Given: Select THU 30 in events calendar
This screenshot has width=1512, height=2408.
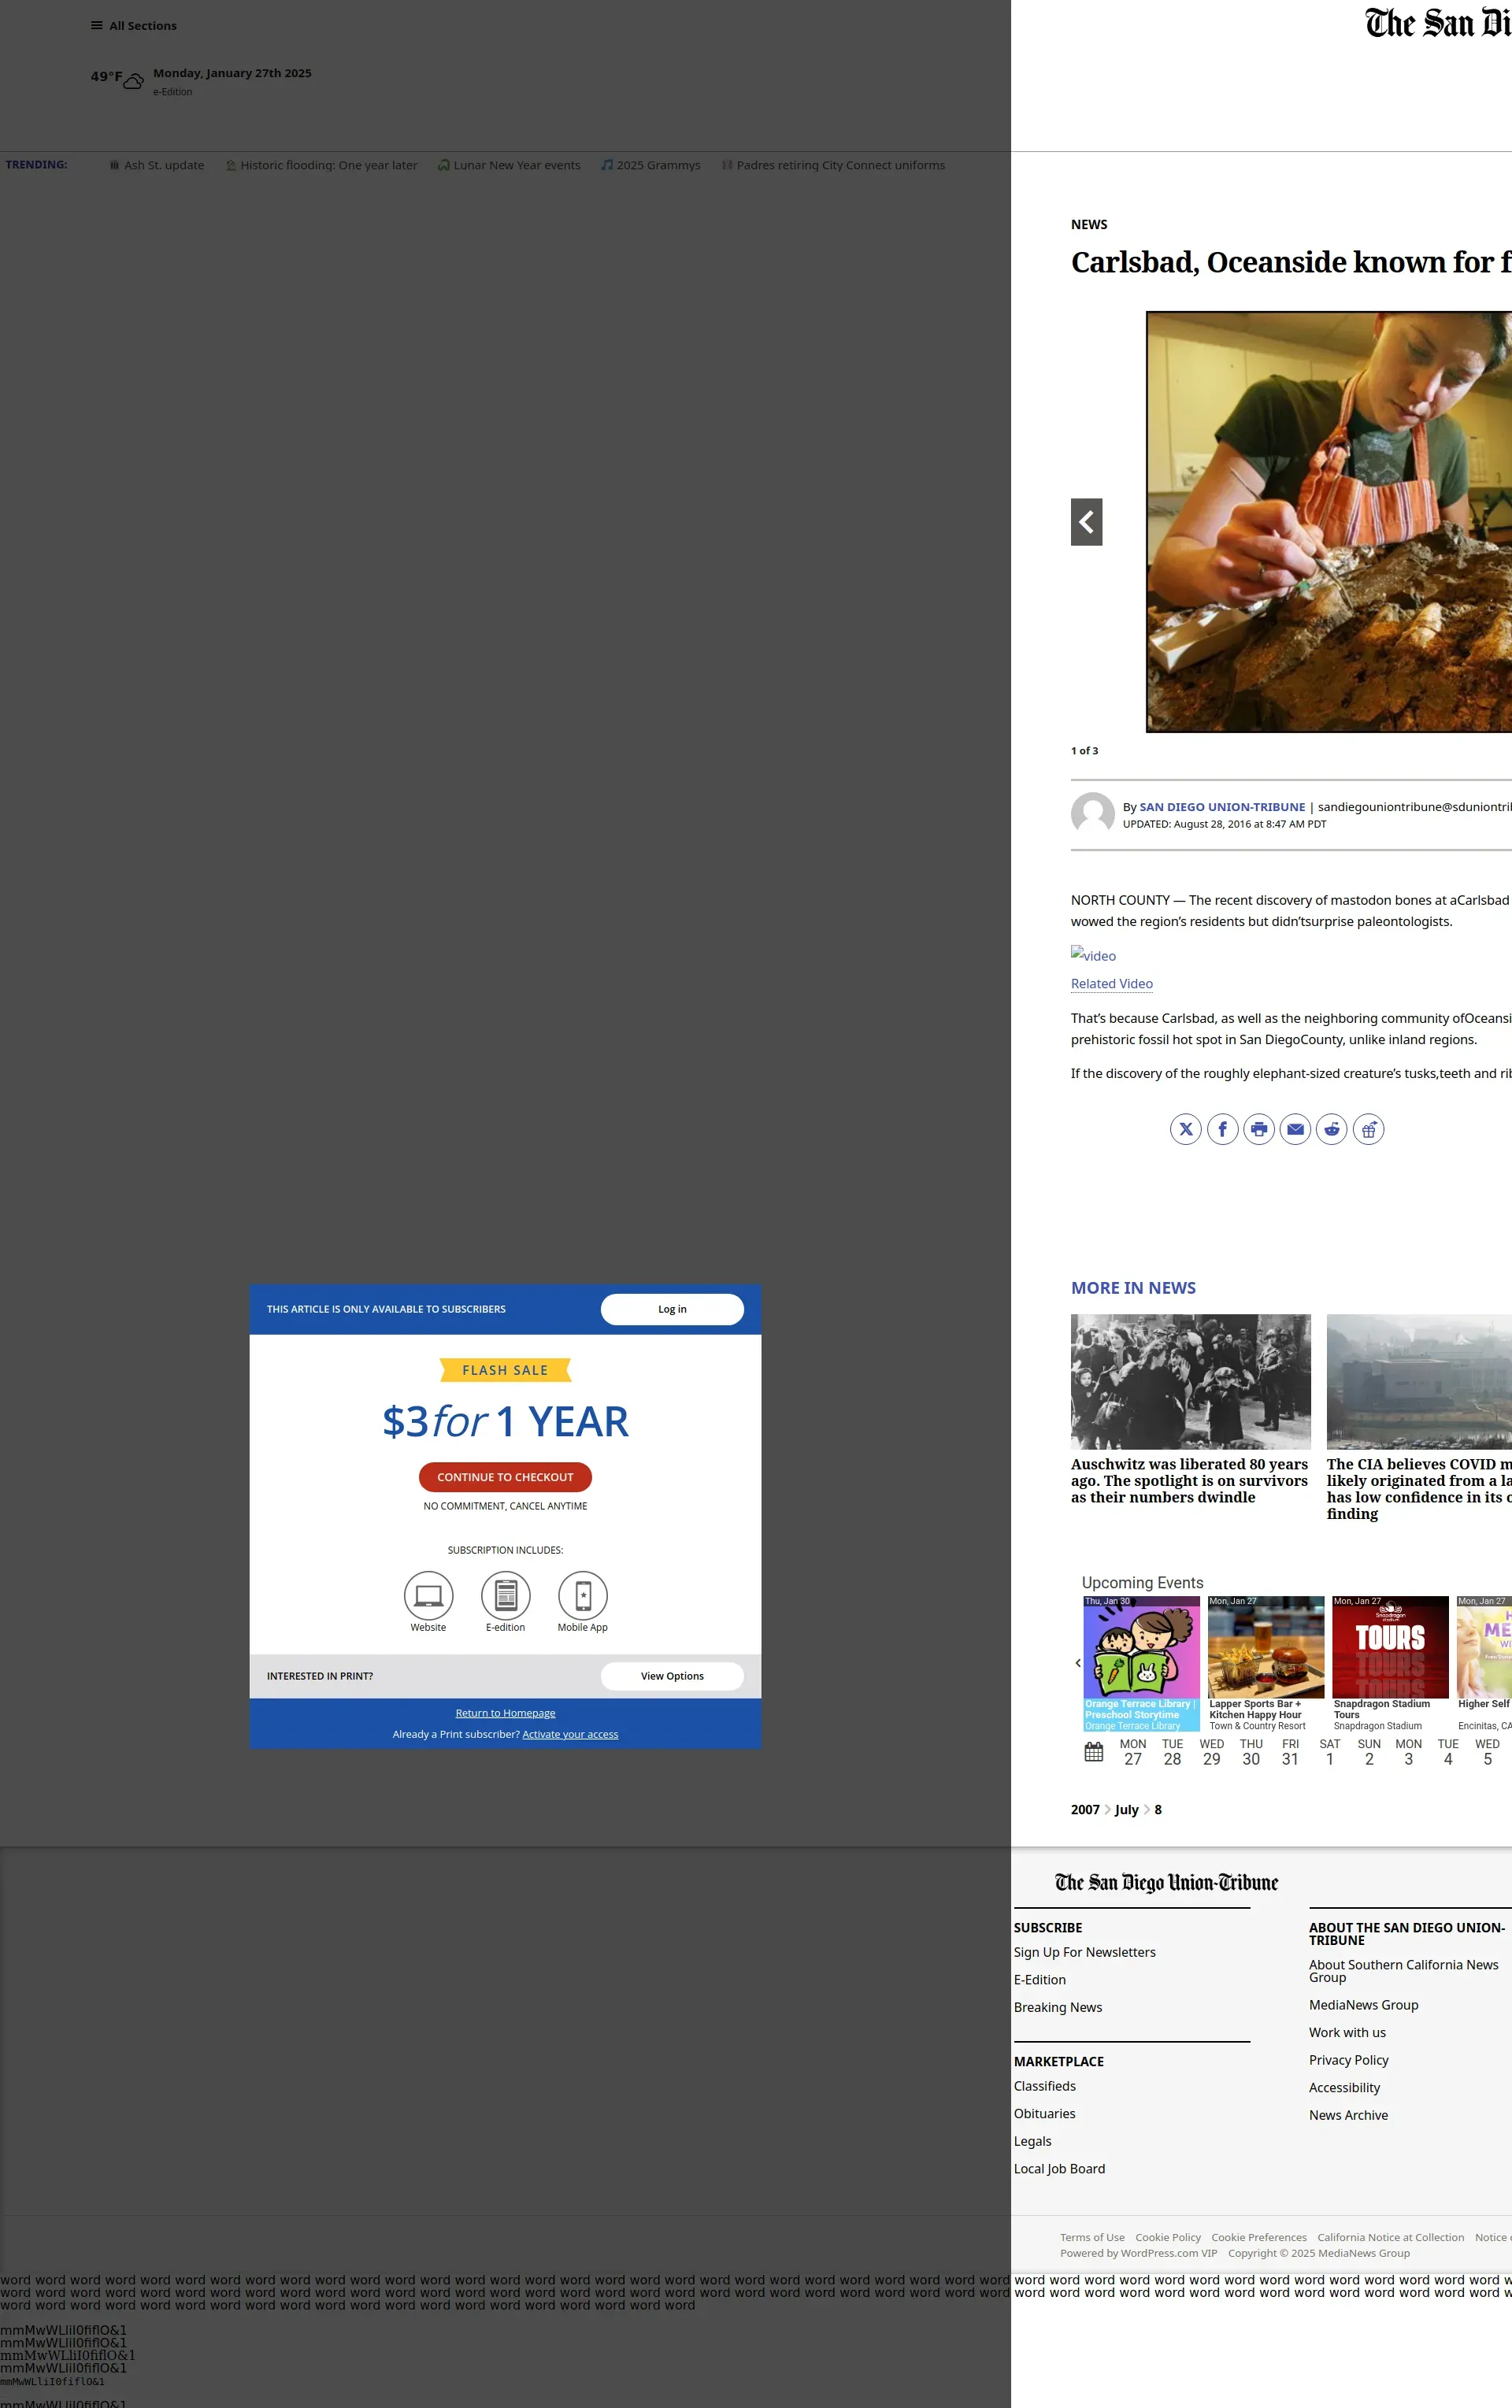Looking at the screenshot, I should coord(1251,1752).
